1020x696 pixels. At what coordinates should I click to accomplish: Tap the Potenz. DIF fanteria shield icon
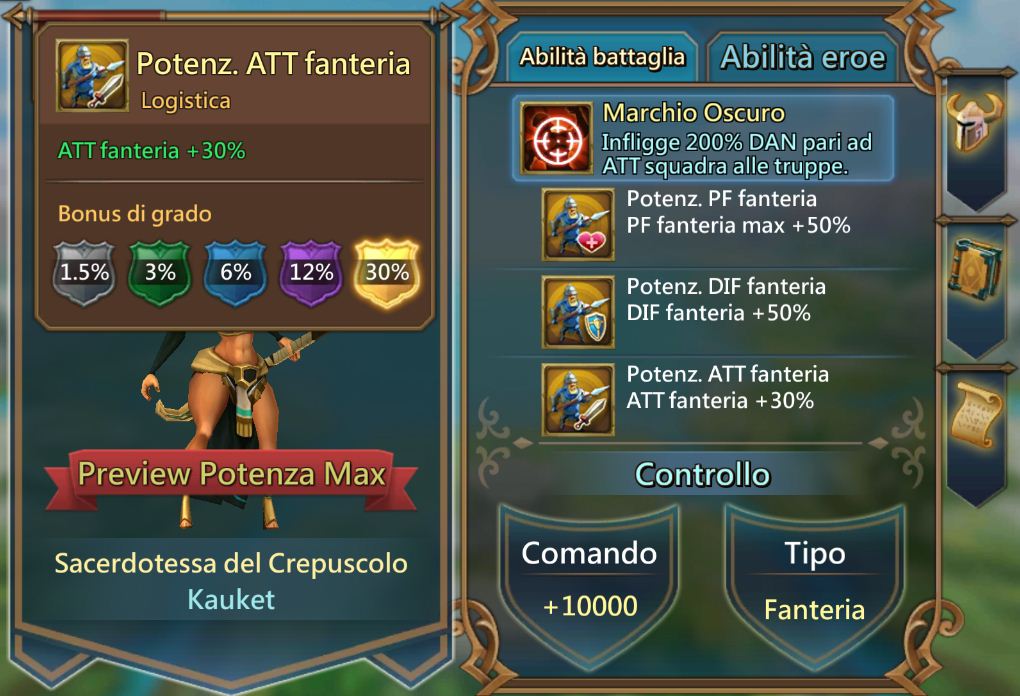[x=578, y=312]
